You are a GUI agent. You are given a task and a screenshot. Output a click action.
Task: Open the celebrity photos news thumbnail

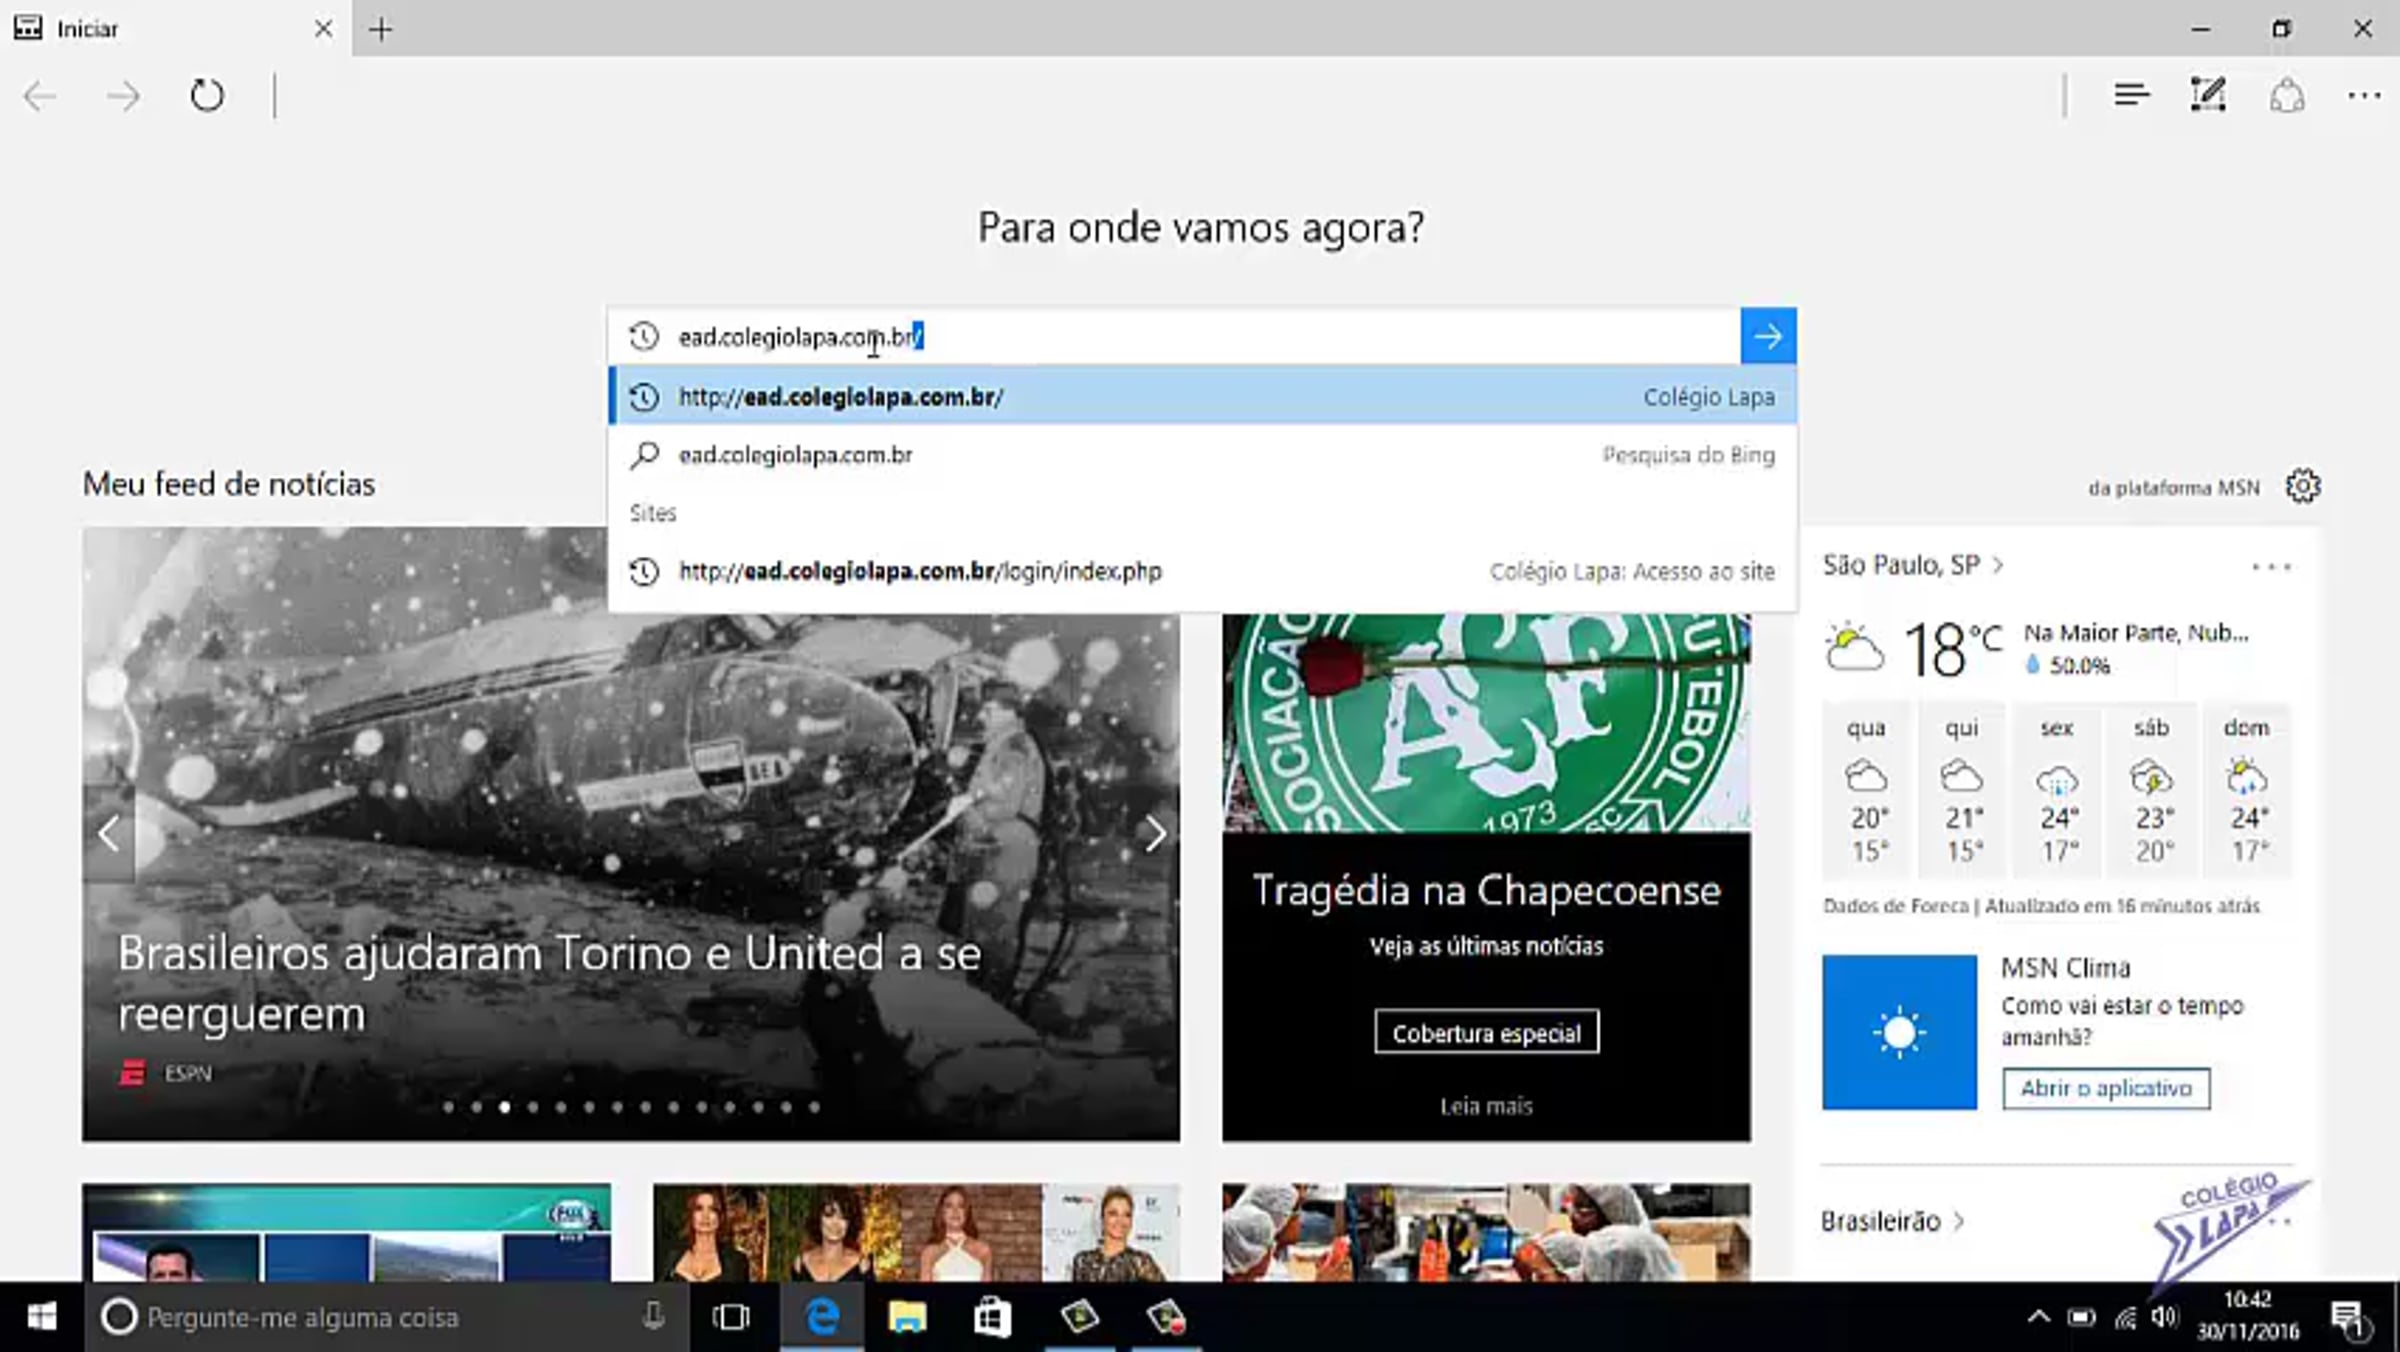[x=916, y=1233]
